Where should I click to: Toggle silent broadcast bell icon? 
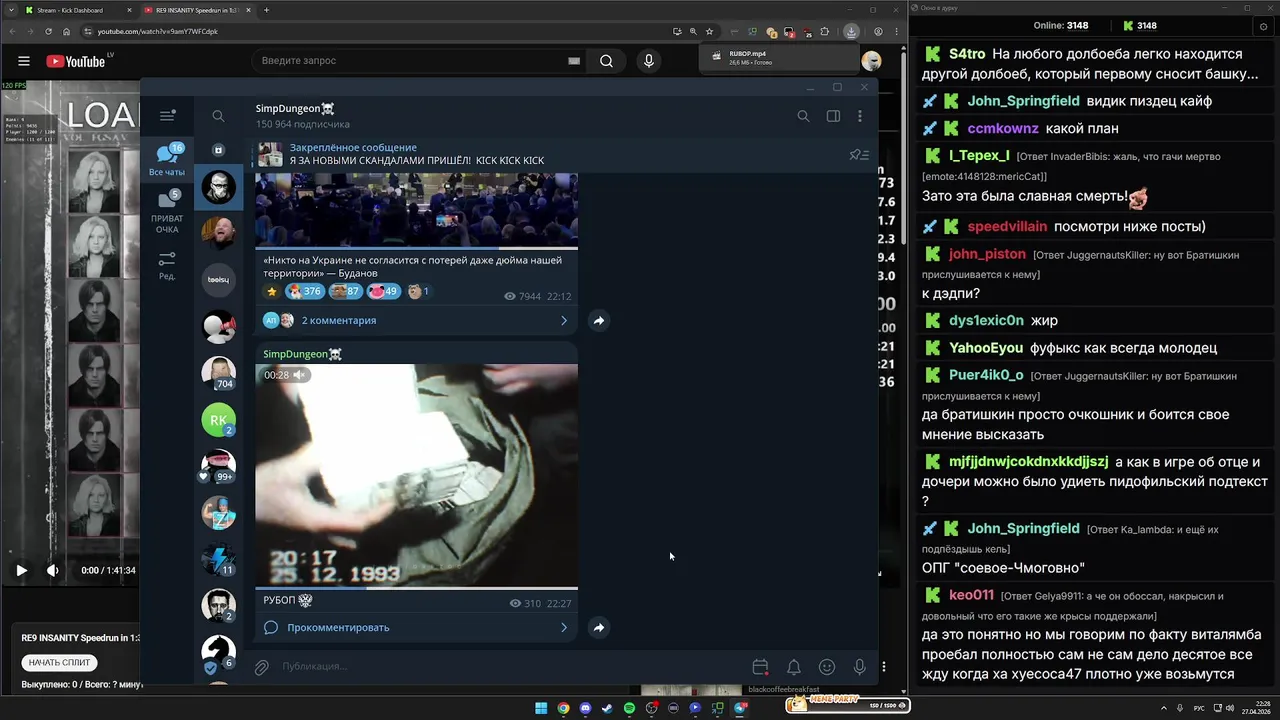(x=793, y=667)
